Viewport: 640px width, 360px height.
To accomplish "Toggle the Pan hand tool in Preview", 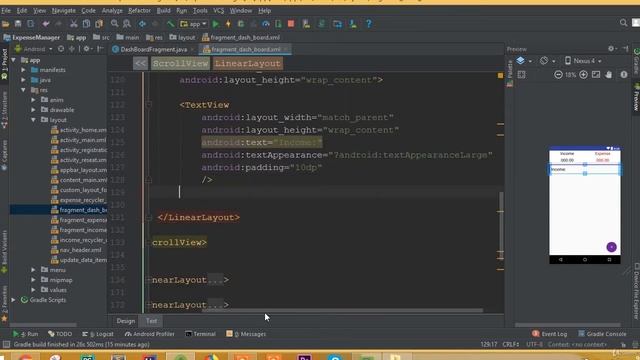I will [609, 75].
